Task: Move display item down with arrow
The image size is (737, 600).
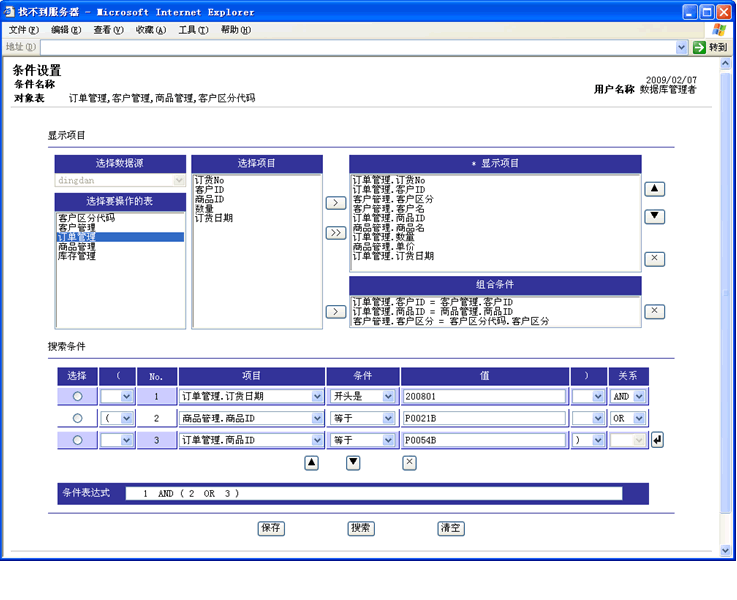Action: (654, 216)
